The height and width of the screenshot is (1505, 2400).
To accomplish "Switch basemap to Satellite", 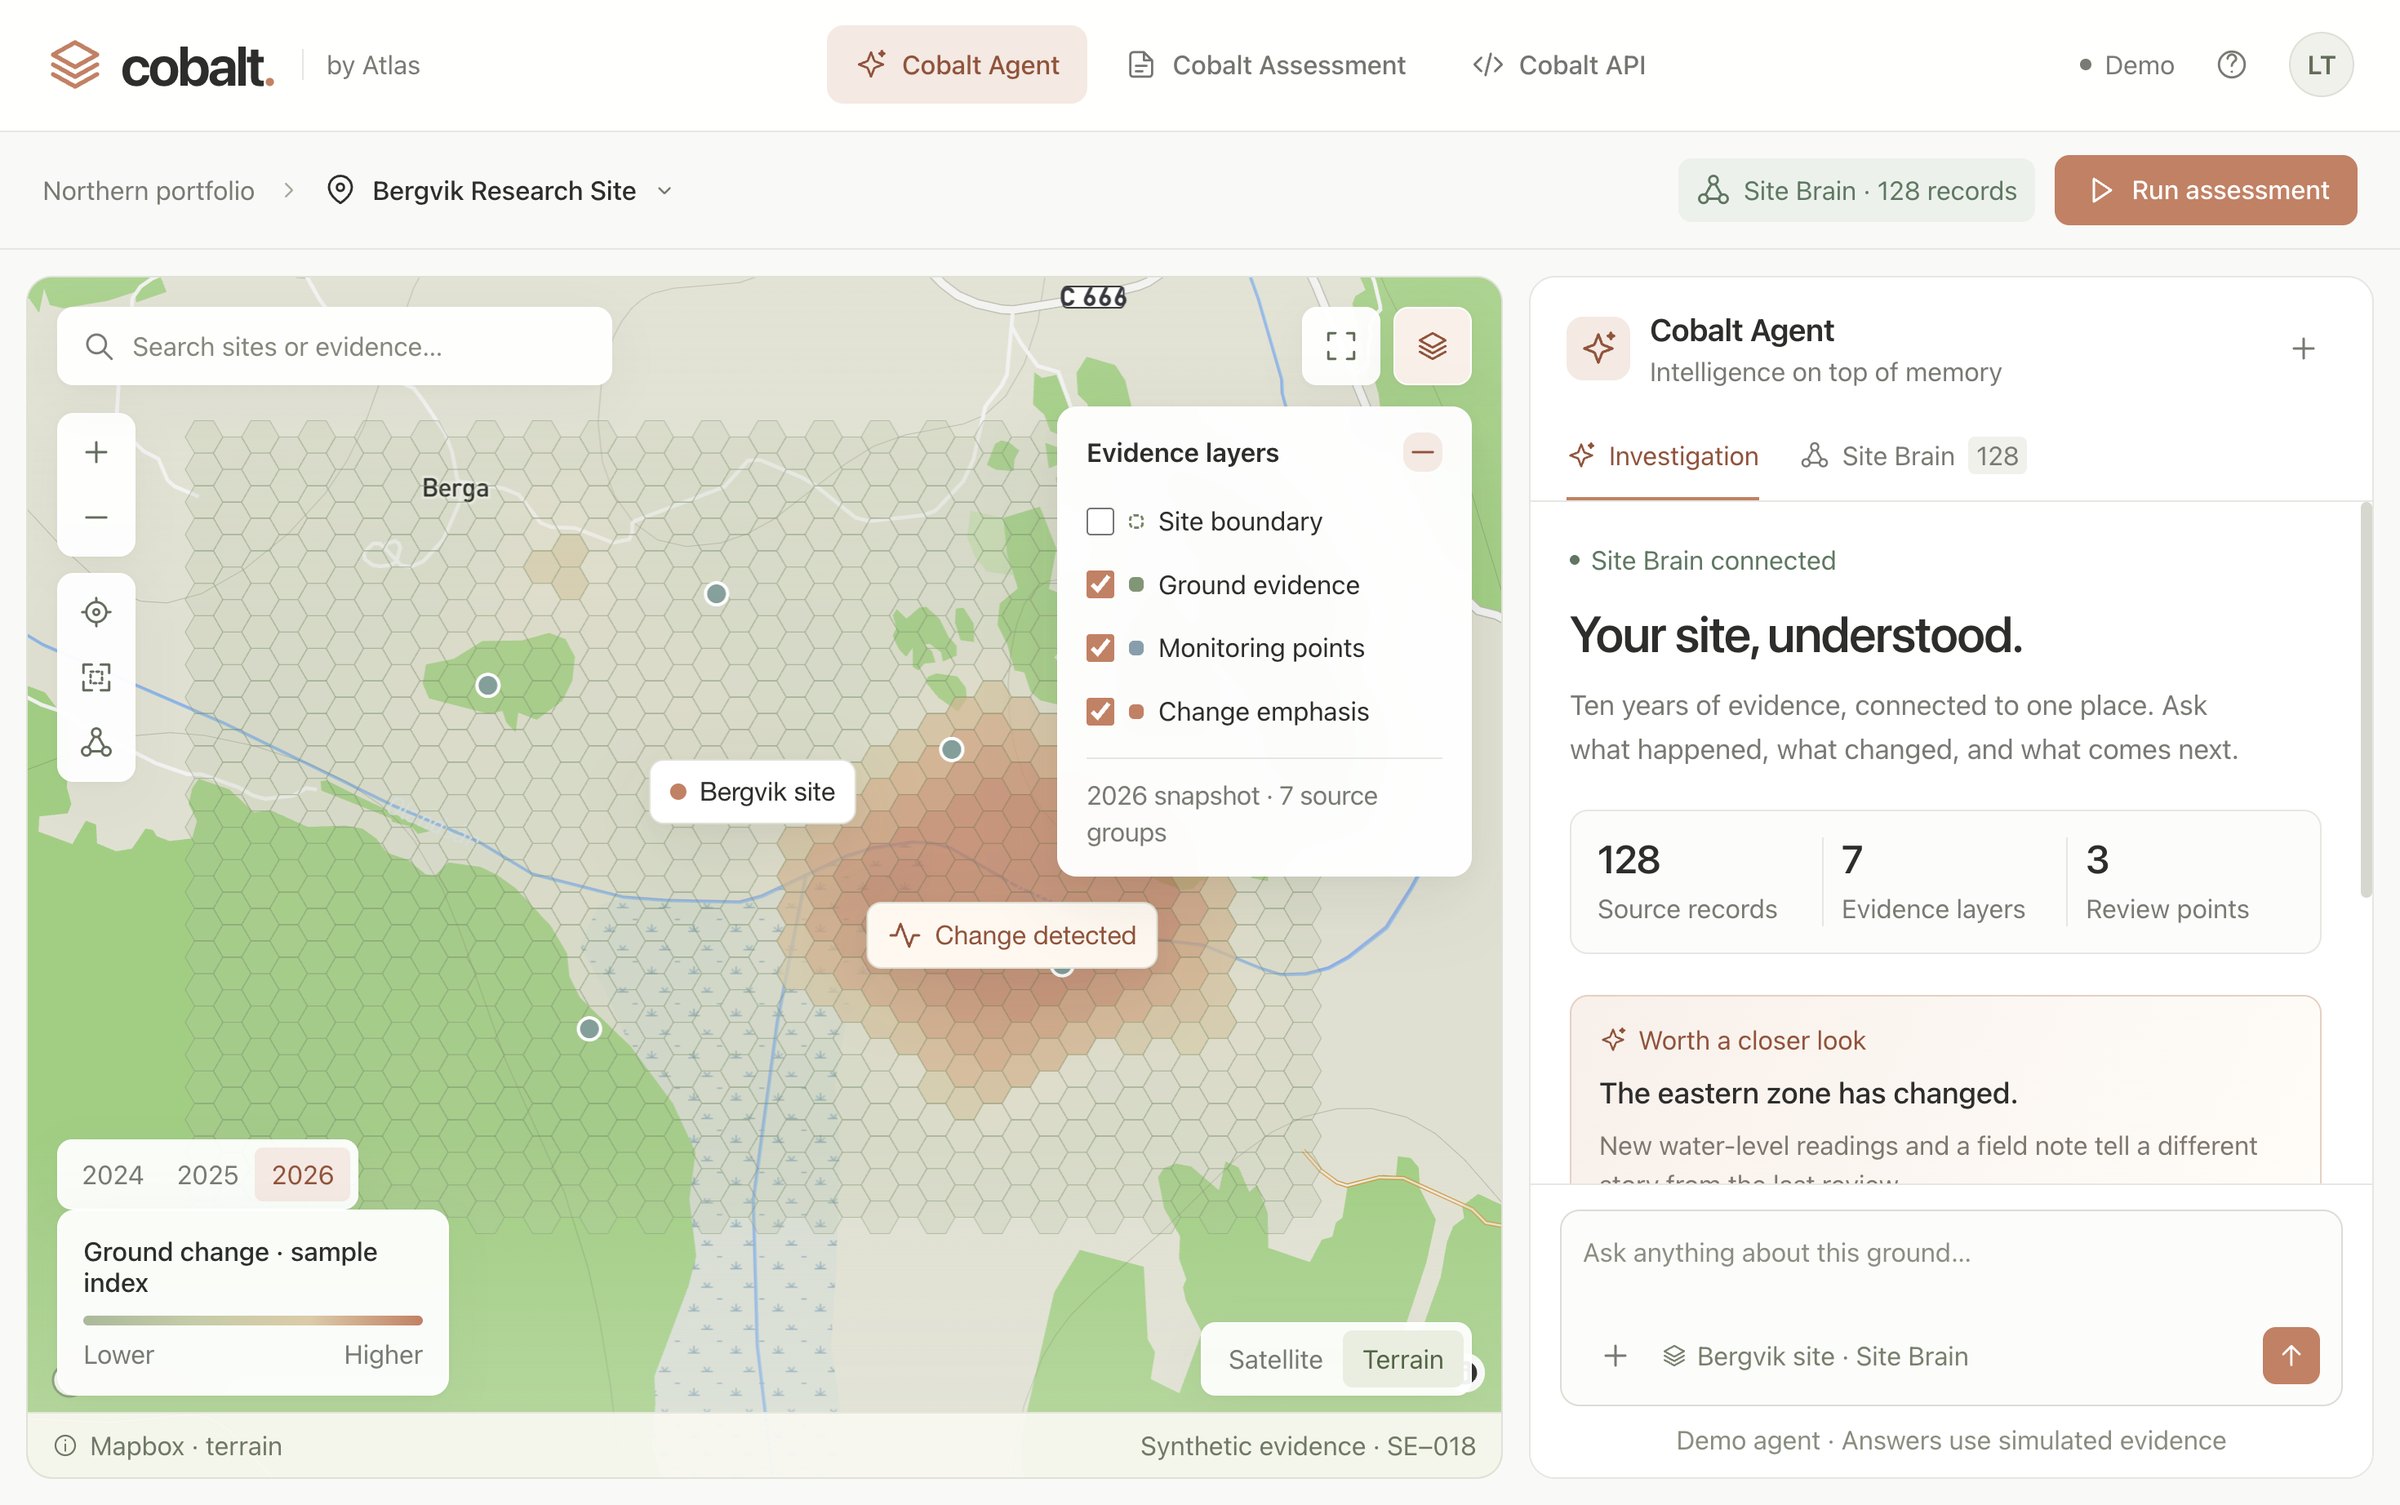I will point(1275,1360).
